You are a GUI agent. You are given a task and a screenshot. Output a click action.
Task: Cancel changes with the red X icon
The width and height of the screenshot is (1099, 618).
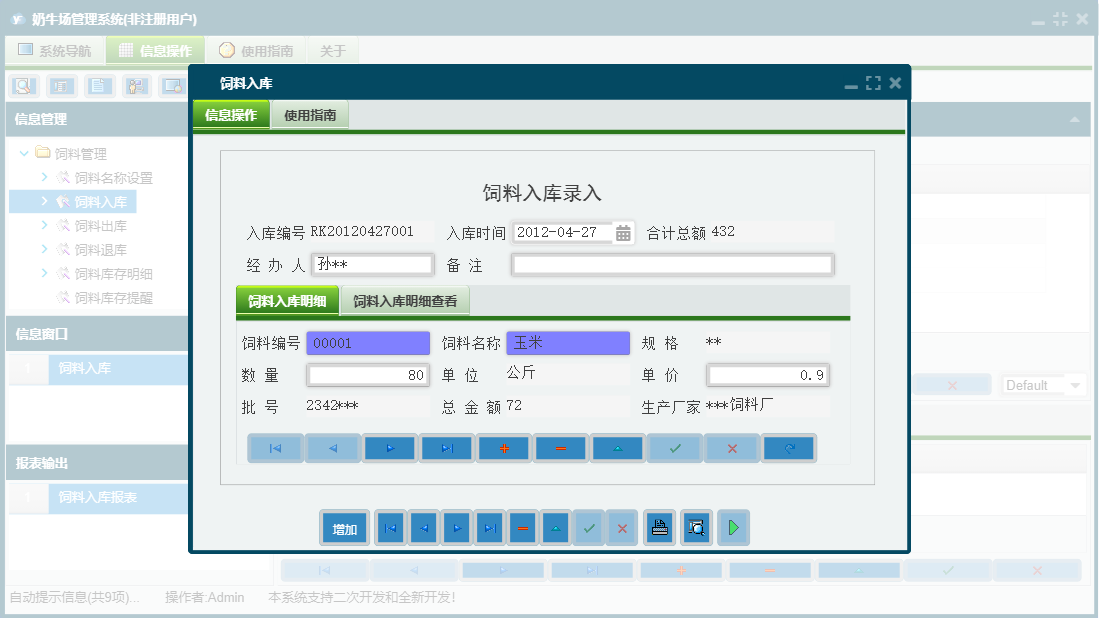(x=731, y=448)
